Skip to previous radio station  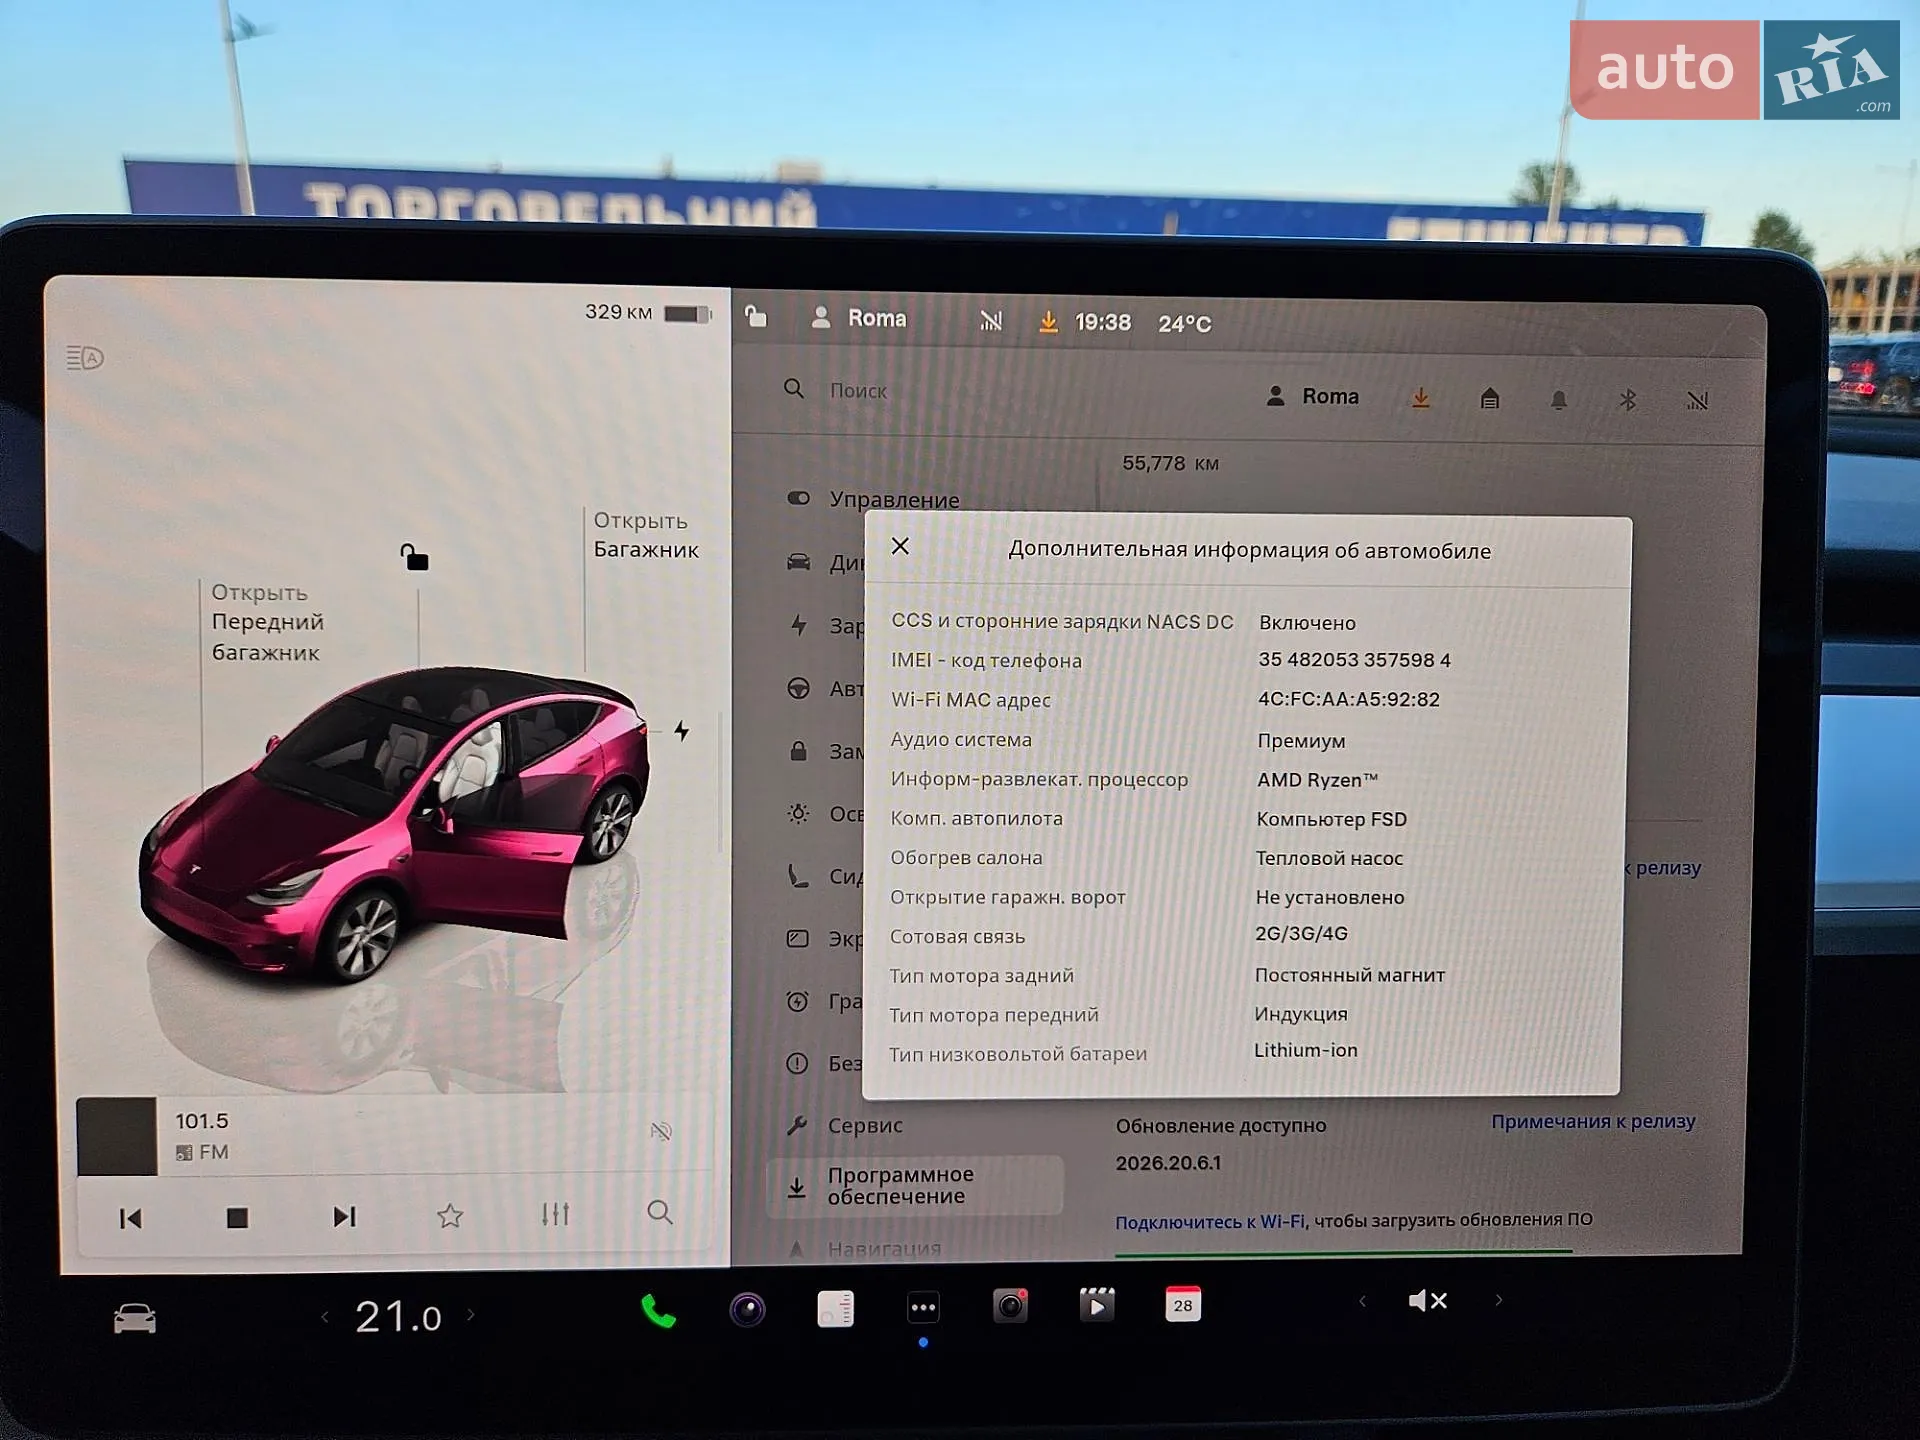pyautogui.click(x=130, y=1218)
